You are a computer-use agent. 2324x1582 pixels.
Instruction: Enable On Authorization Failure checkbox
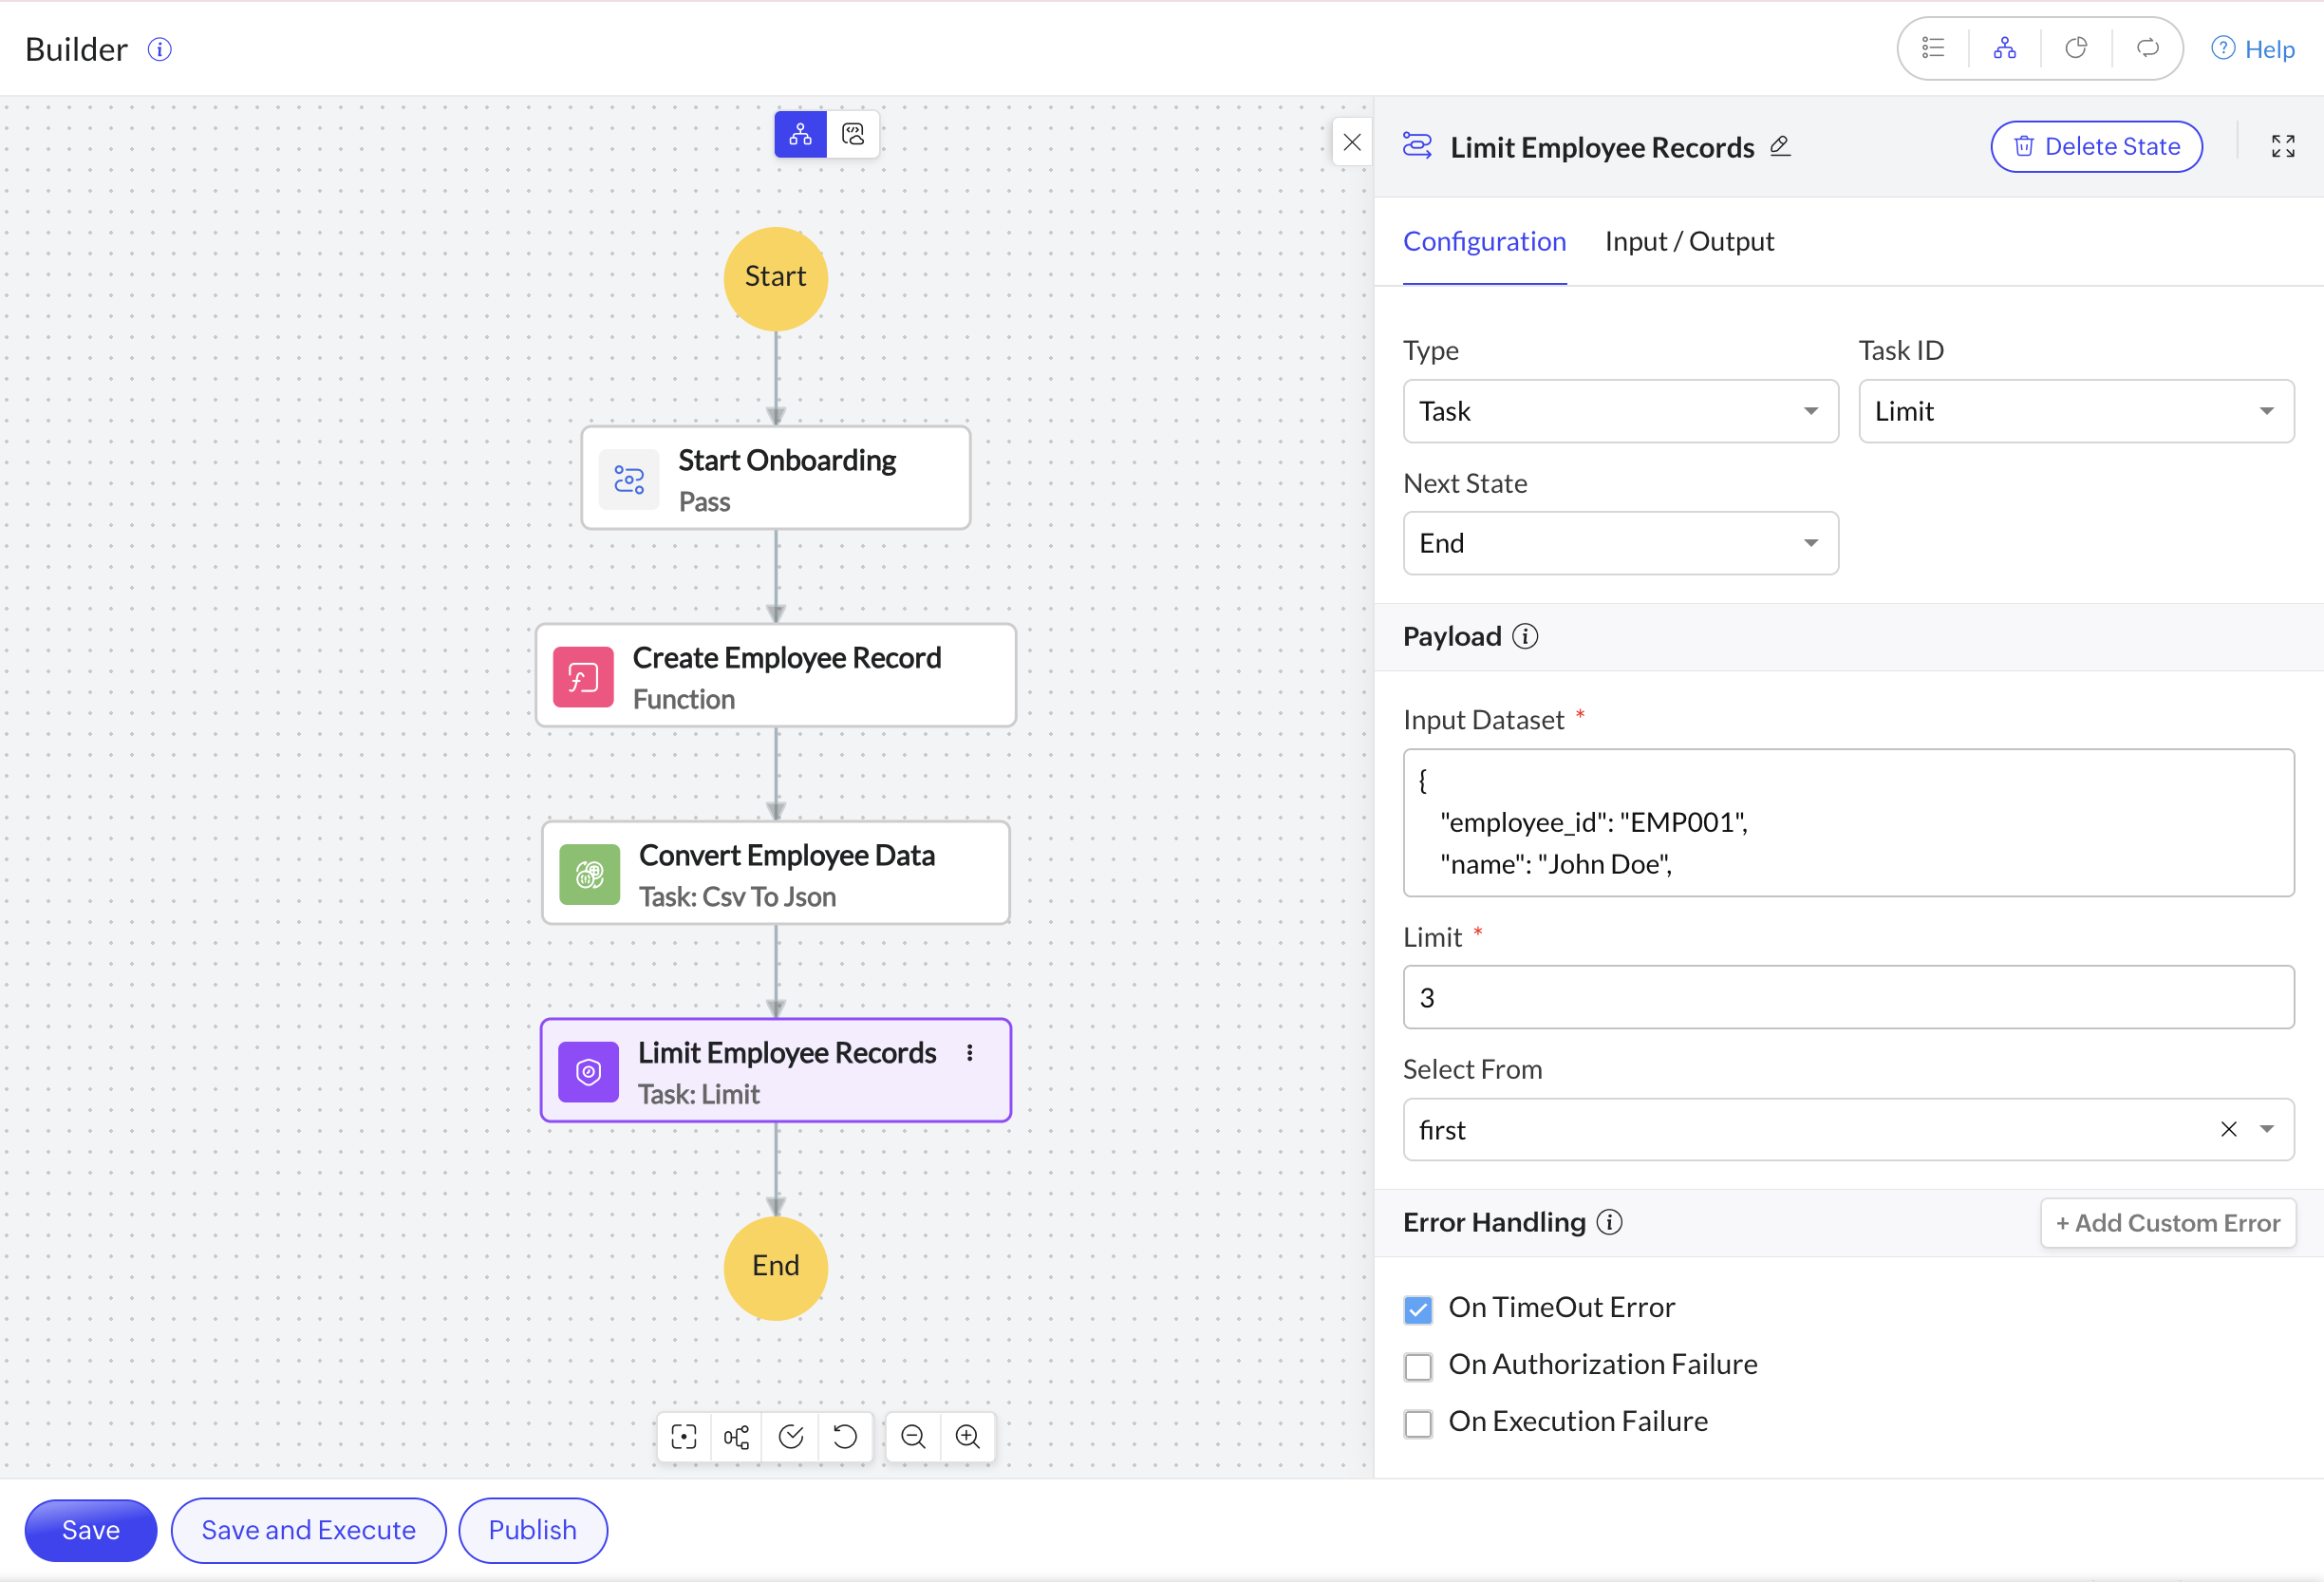(x=1418, y=1366)
